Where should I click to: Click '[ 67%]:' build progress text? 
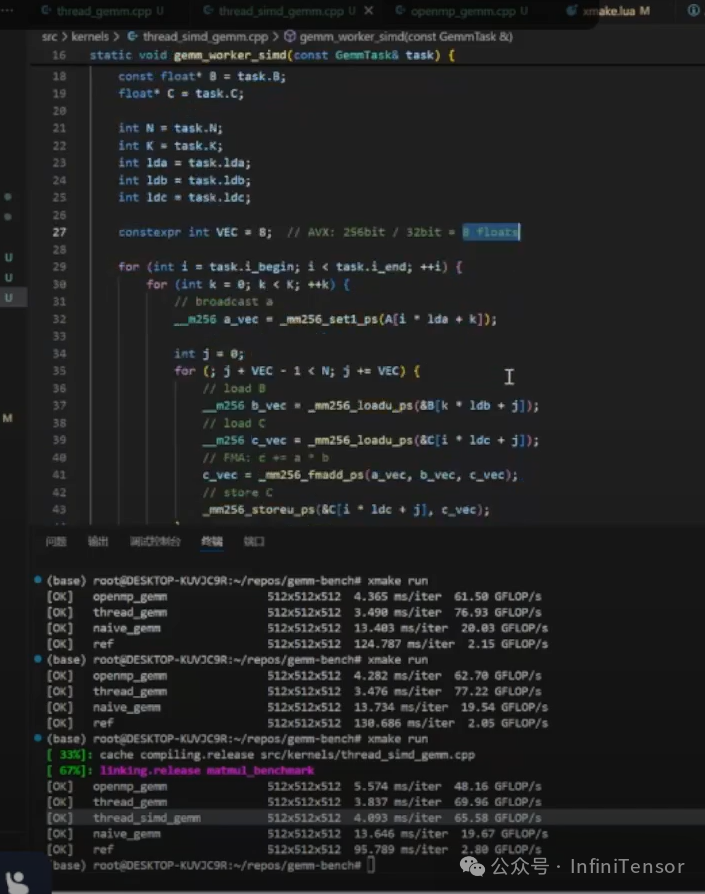70,770
